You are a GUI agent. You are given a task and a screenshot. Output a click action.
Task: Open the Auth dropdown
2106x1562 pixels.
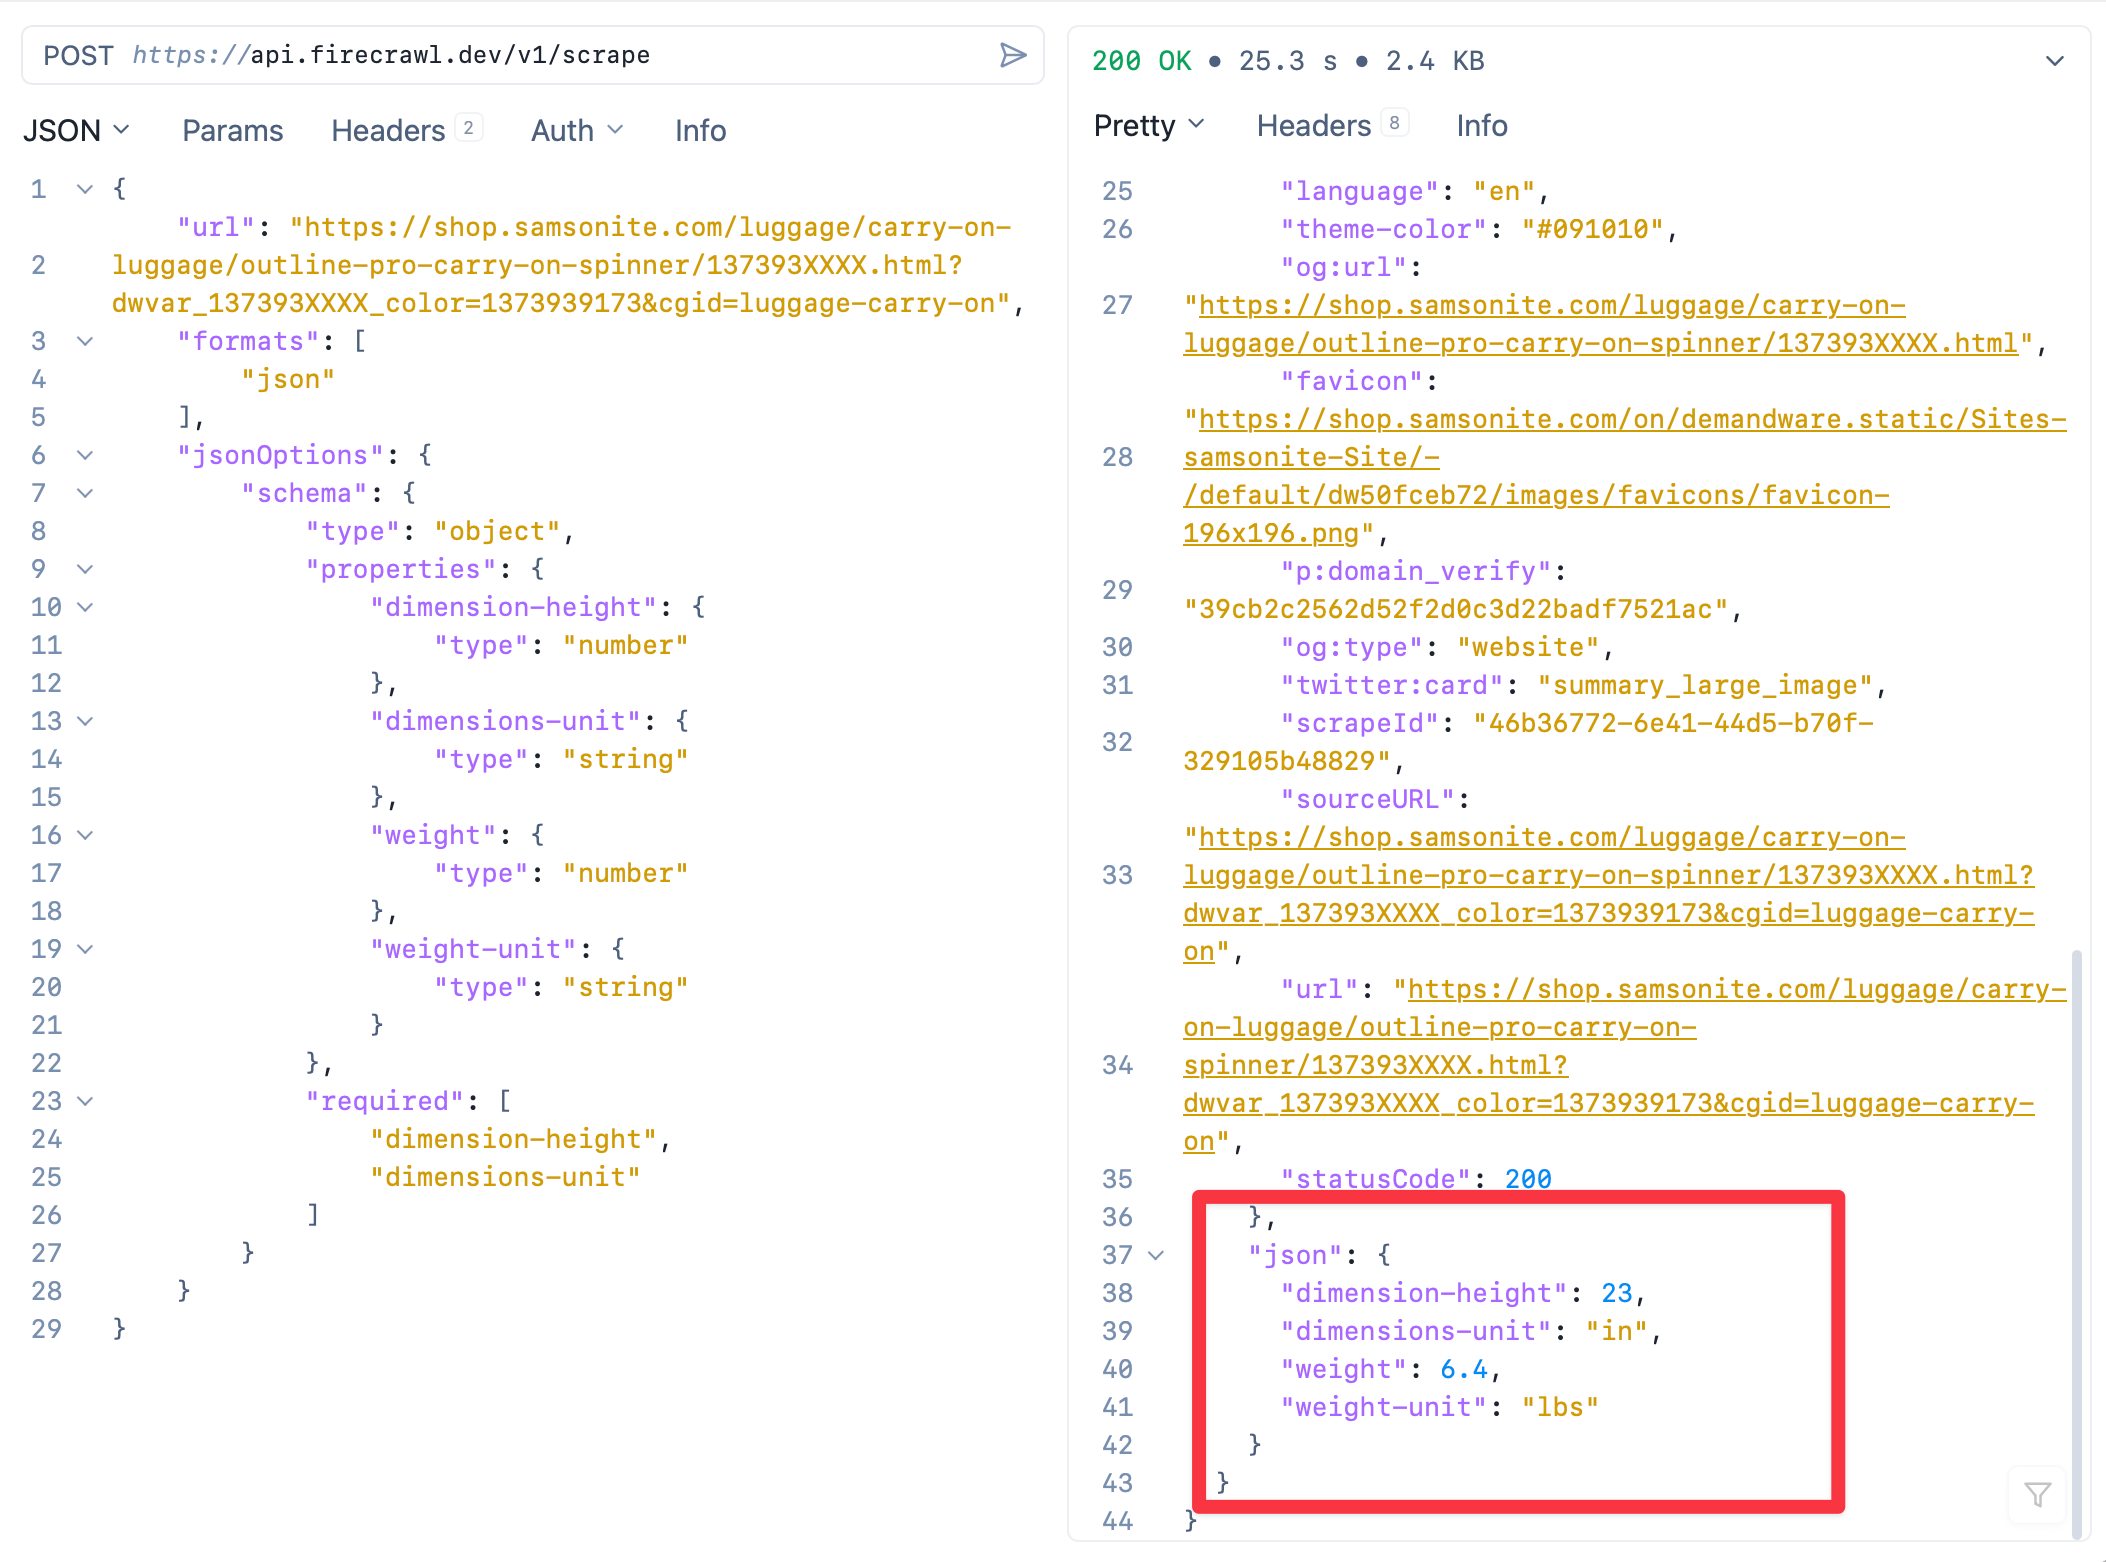[577, 130]
